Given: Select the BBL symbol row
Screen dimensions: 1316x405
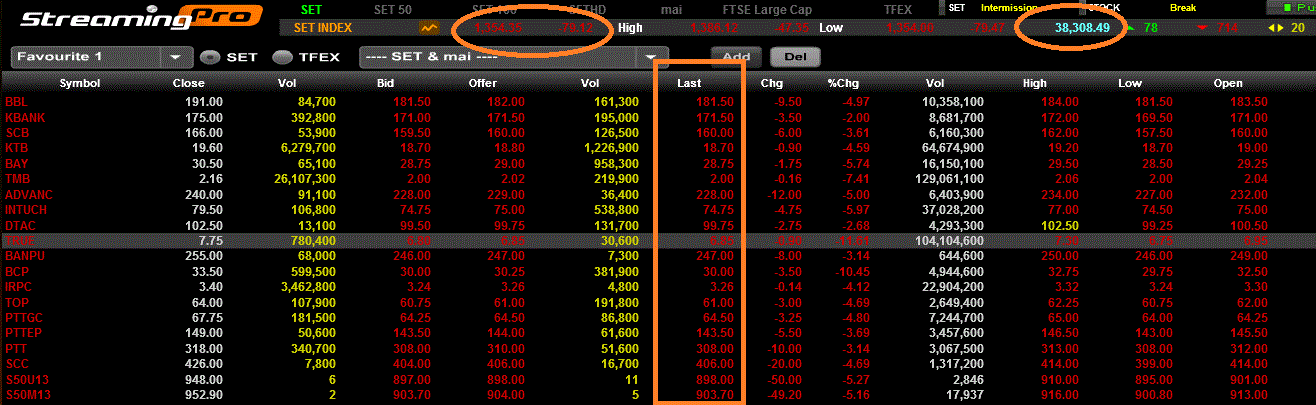Looking at the screenshot, I should 658,102.
